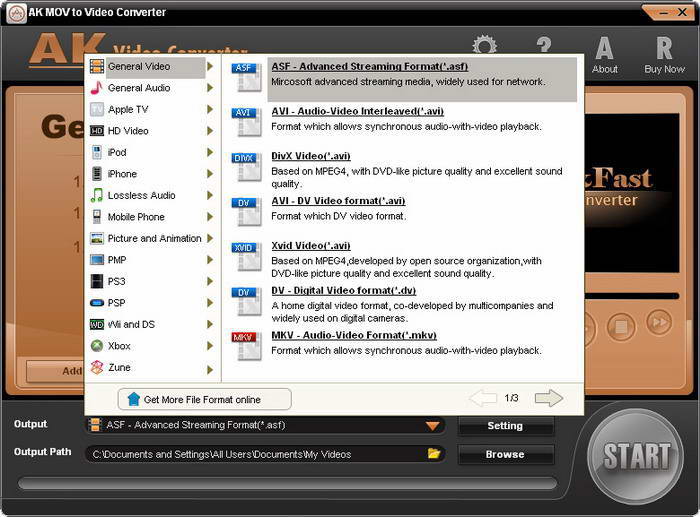Viewport: 700px width, 517px height.
Task: Go to previous format page arrow
Action: (483, 398)
